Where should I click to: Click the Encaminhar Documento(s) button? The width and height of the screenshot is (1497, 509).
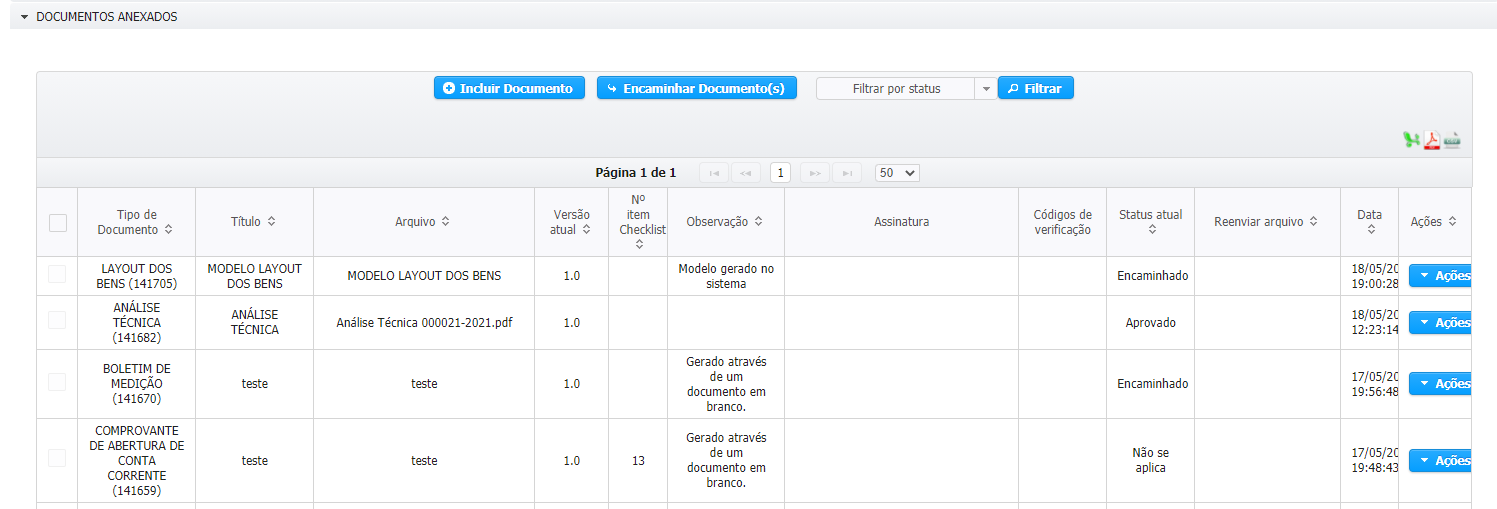coord(697,88)
